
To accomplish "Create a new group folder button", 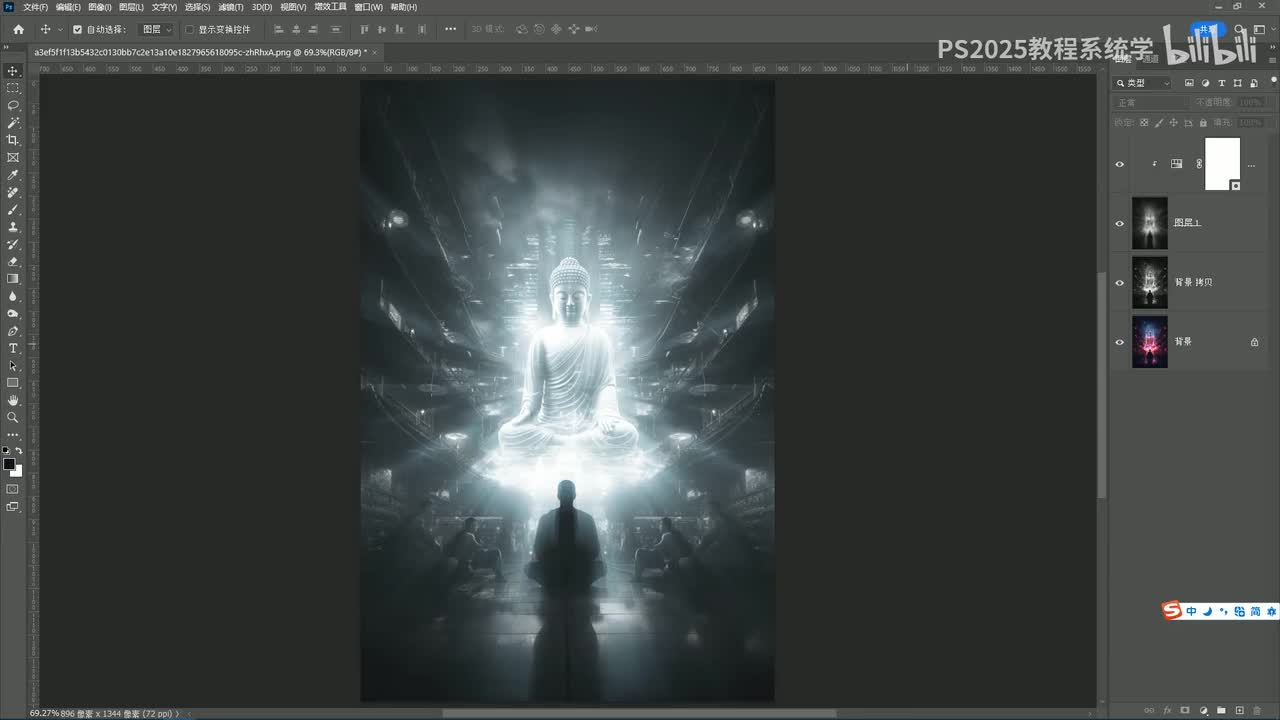I will point(1222,710).
